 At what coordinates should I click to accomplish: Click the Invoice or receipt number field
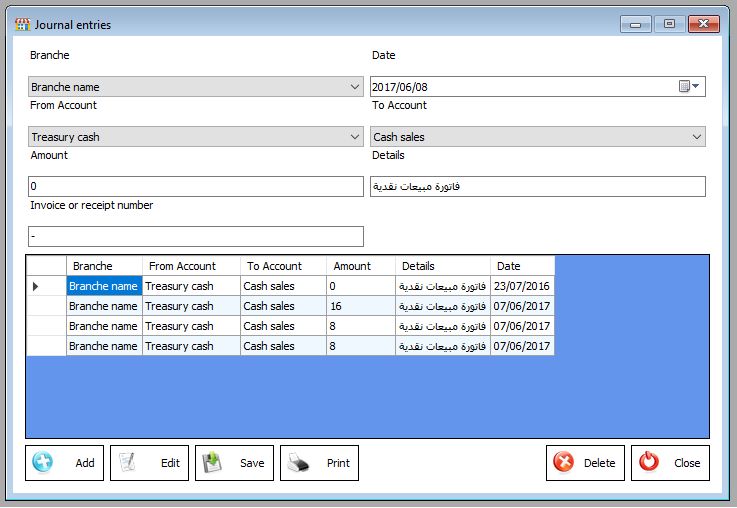[x=195, y=237]
